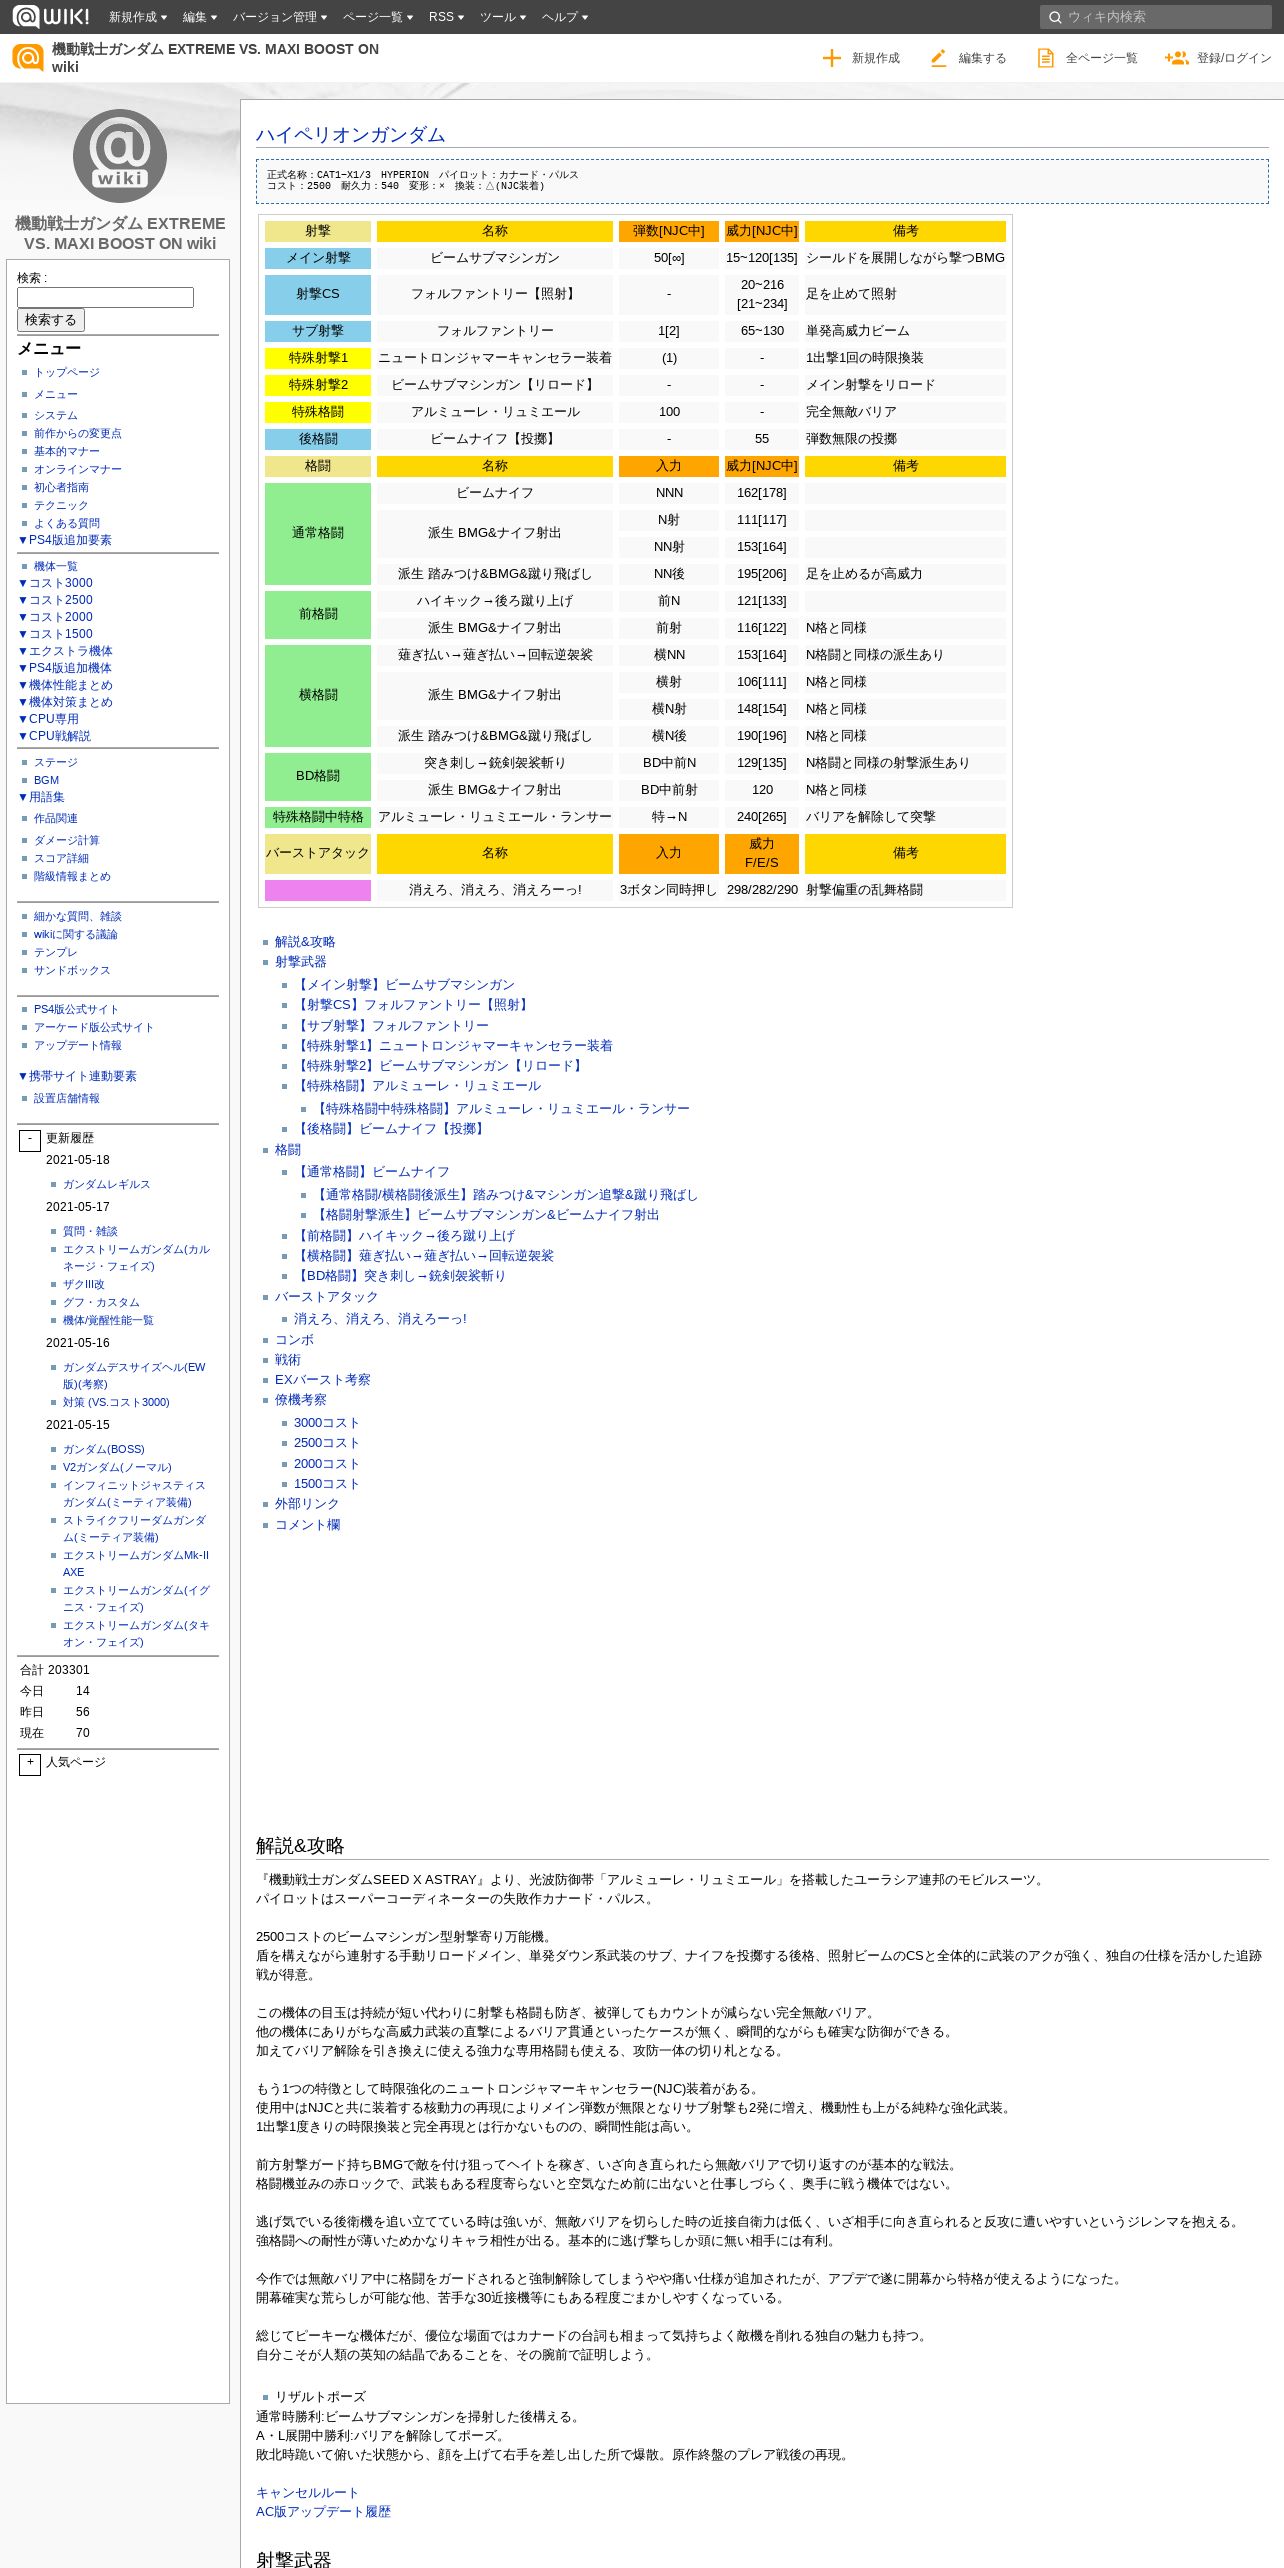This screenshot has height=2568, width=1284.
Task: Click the user-add icon for 登録/ログイン
Action: [x=1176, y=58]
